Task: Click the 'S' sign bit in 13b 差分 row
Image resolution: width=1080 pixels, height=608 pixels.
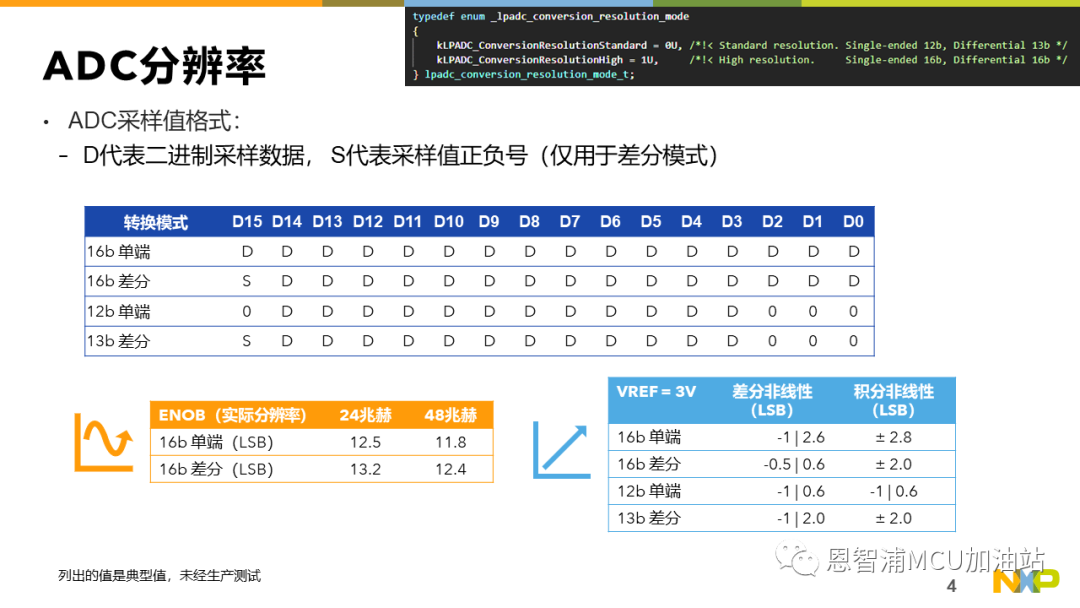Action: (247, 341)
